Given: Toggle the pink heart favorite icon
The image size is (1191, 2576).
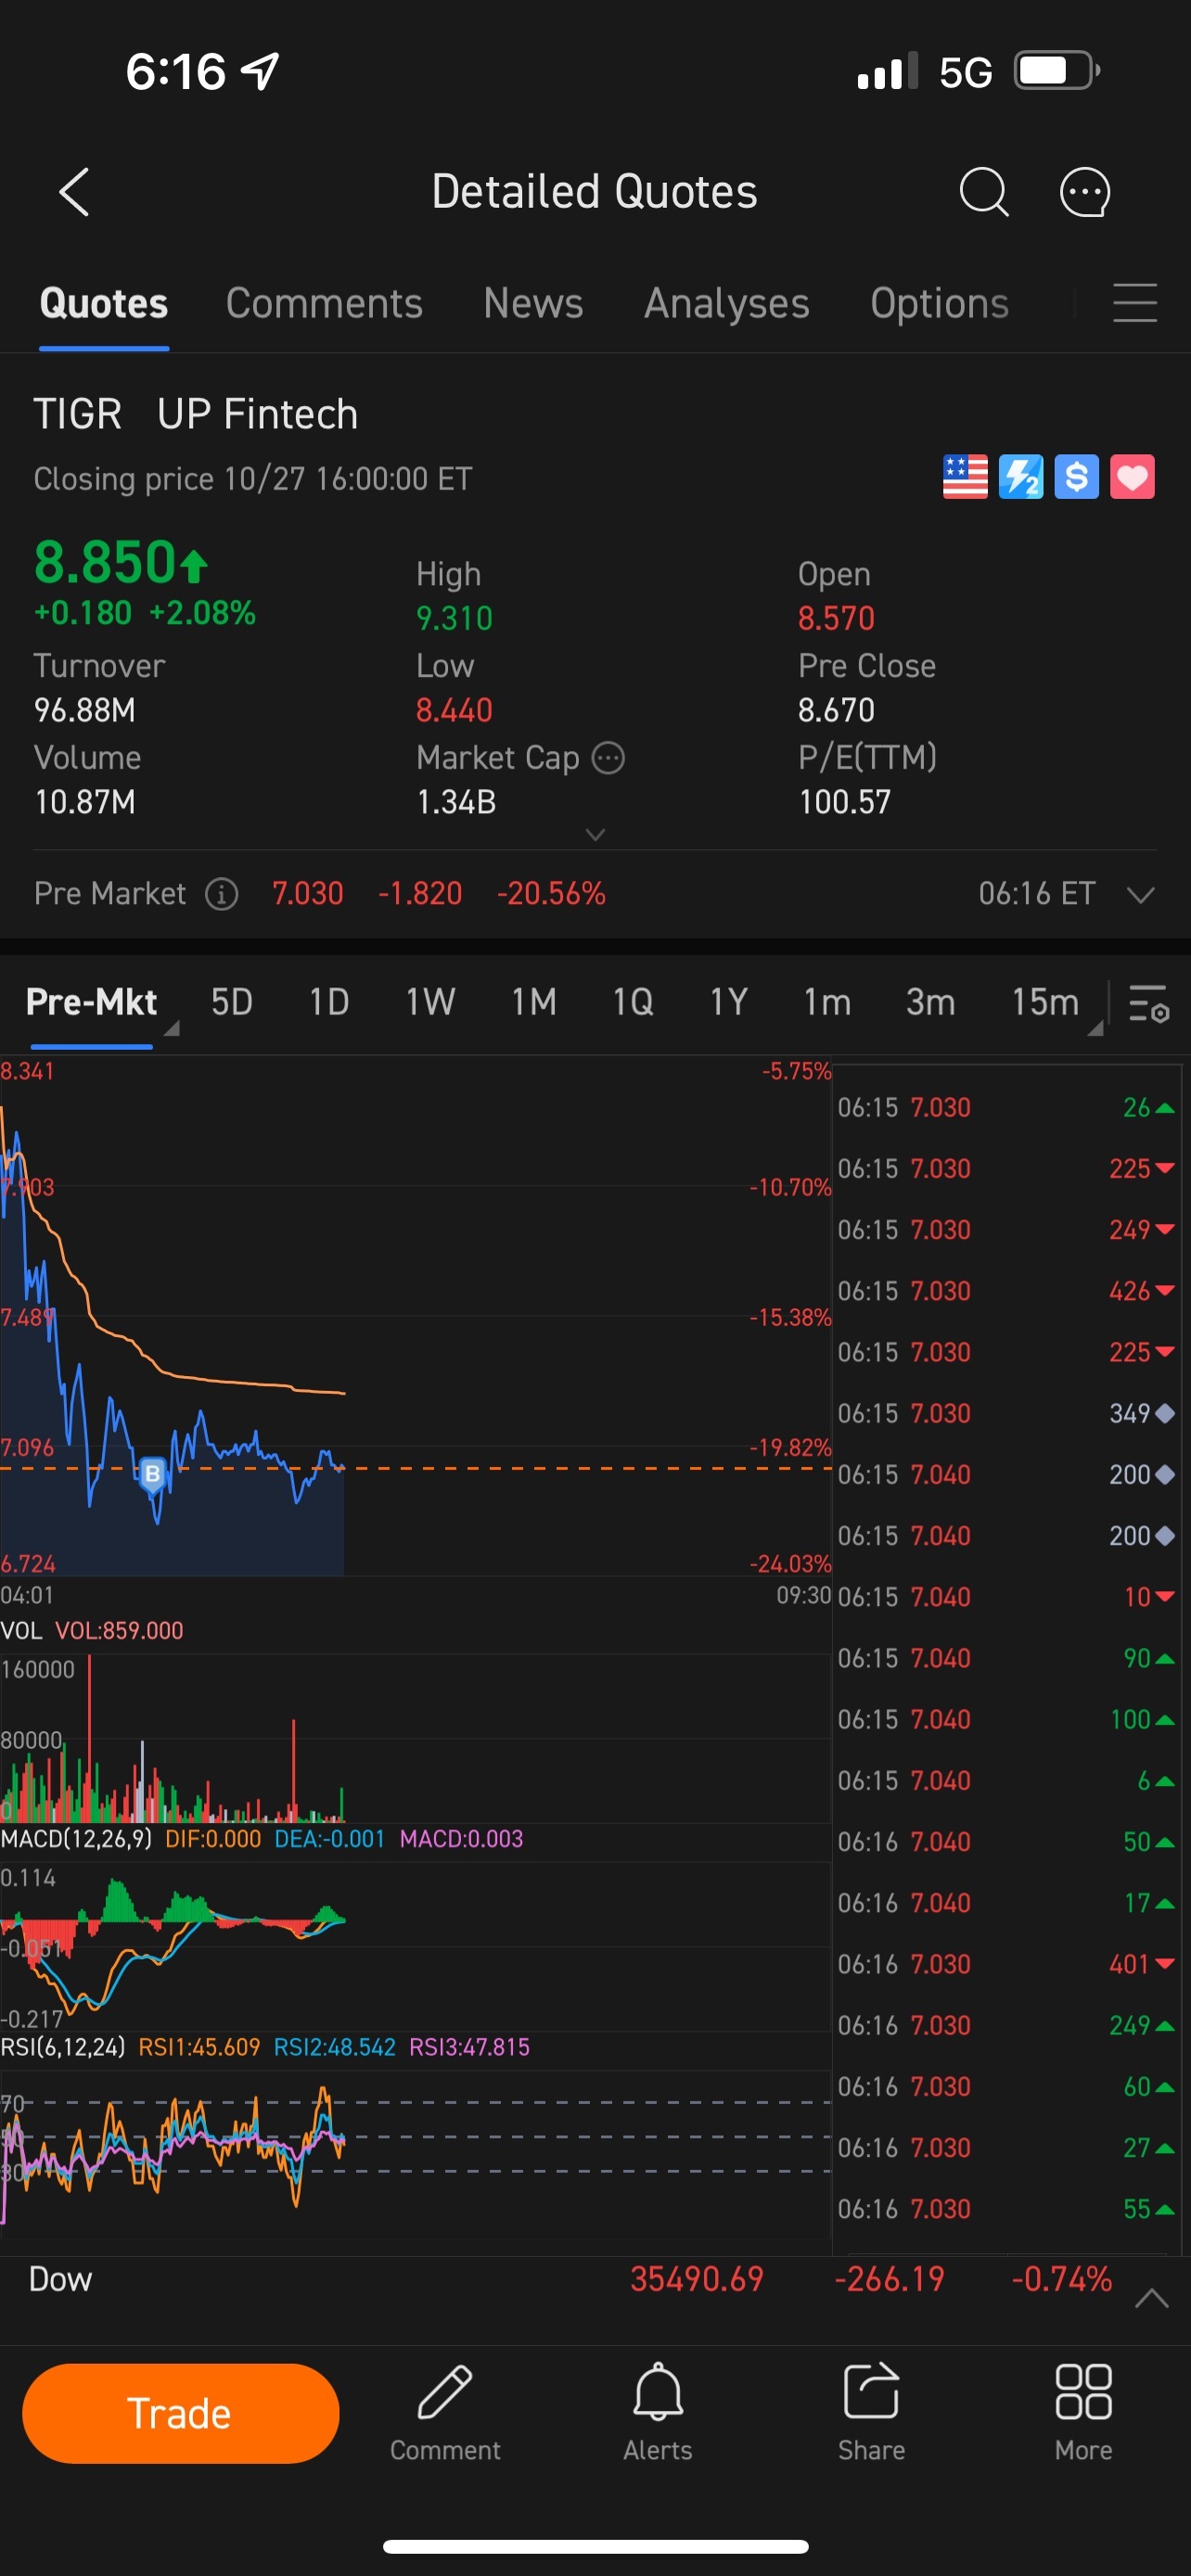Looking at the screenshot, I should pos(1132,476).
